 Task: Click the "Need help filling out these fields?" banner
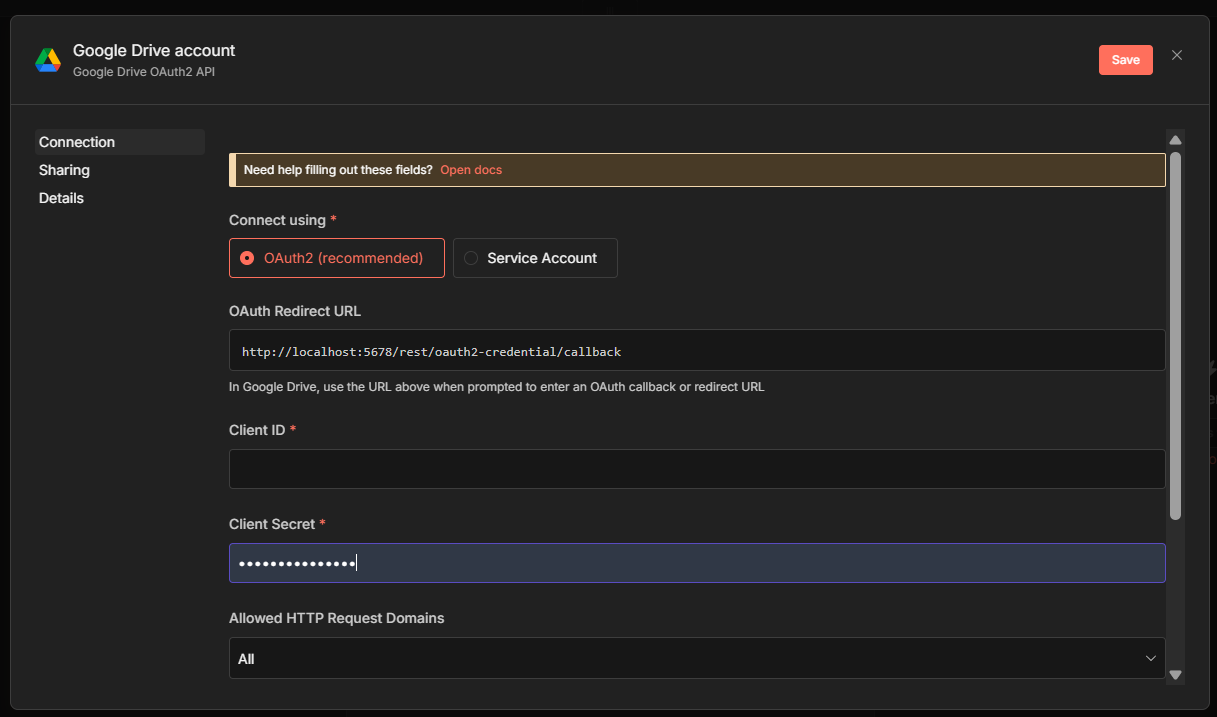pos(338,170)
